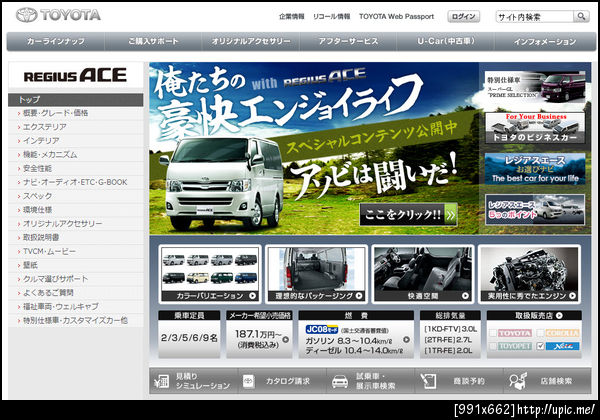600x420 pixels.
Task: Click the 2/3/5/6/9名 seating capacity value
Action: [x=189, y=338]
